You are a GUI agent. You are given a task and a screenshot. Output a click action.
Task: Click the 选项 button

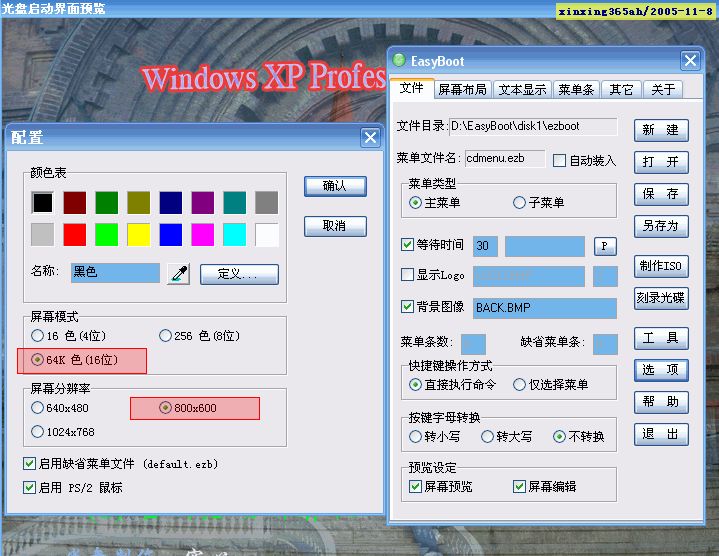pyautogui.click(x=661, y=370)
